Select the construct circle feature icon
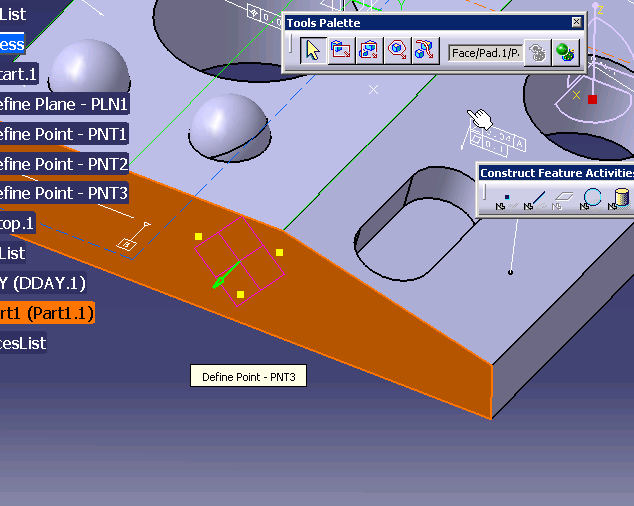Viewport: 634px width, 506px height. click(592, 198)
